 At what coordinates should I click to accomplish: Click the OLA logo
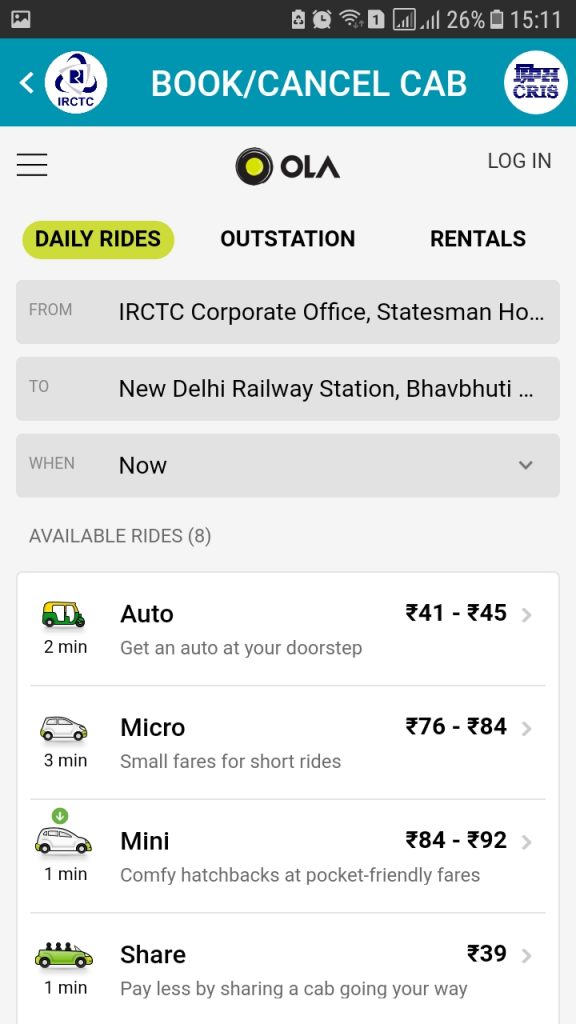[287, 167]
